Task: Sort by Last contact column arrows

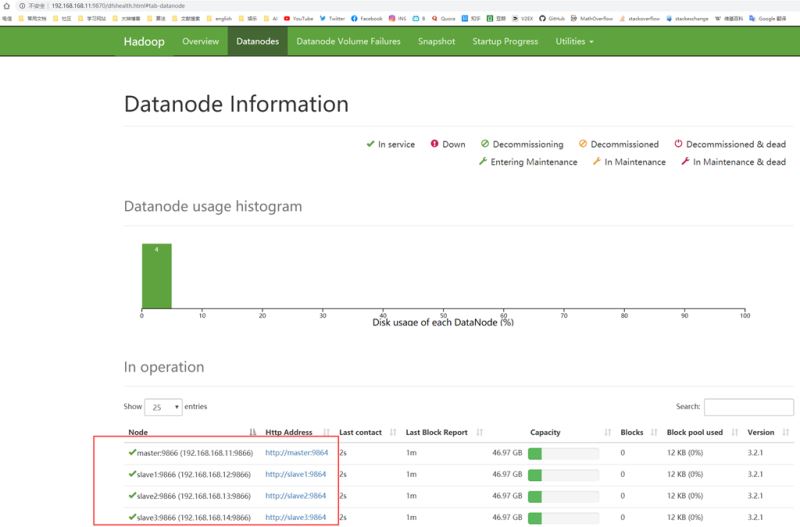Action: coord(394,432)
